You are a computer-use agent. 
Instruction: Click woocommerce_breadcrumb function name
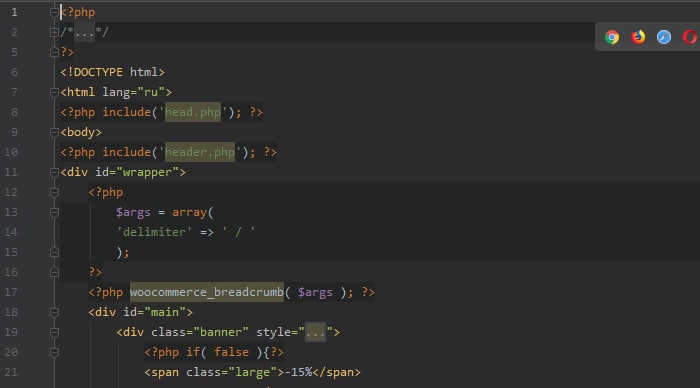(x=207, y=292)
